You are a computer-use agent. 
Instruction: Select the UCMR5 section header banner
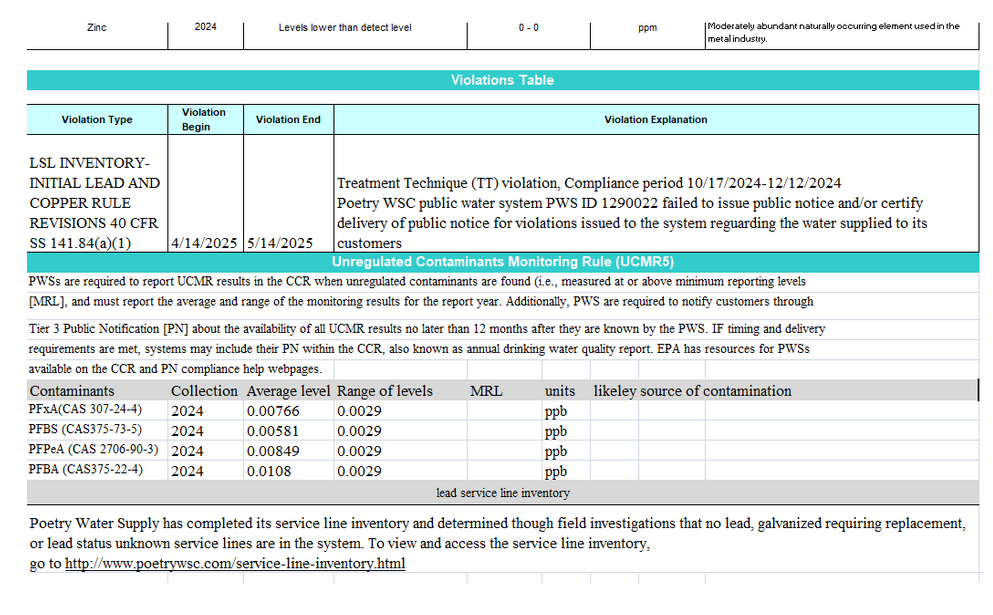pyautogui.click(x=503, y=262)
